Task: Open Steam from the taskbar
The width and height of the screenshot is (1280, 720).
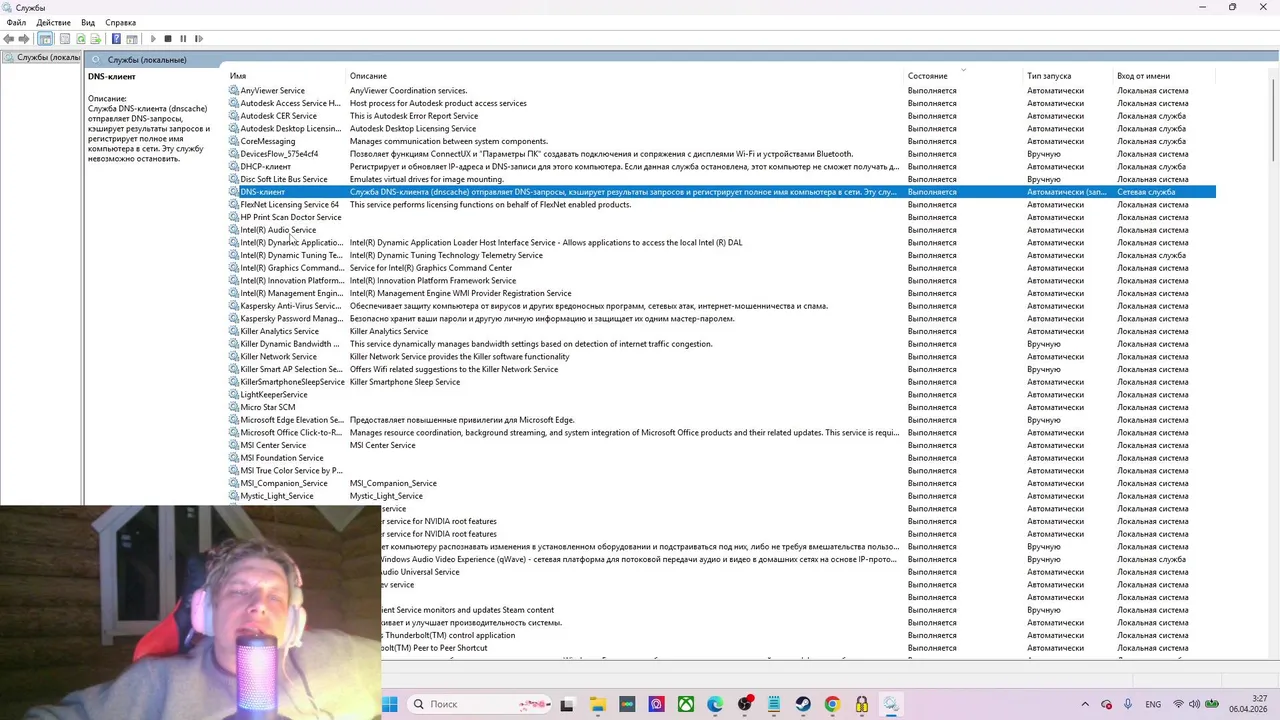Action: click(x=803, y=704)
